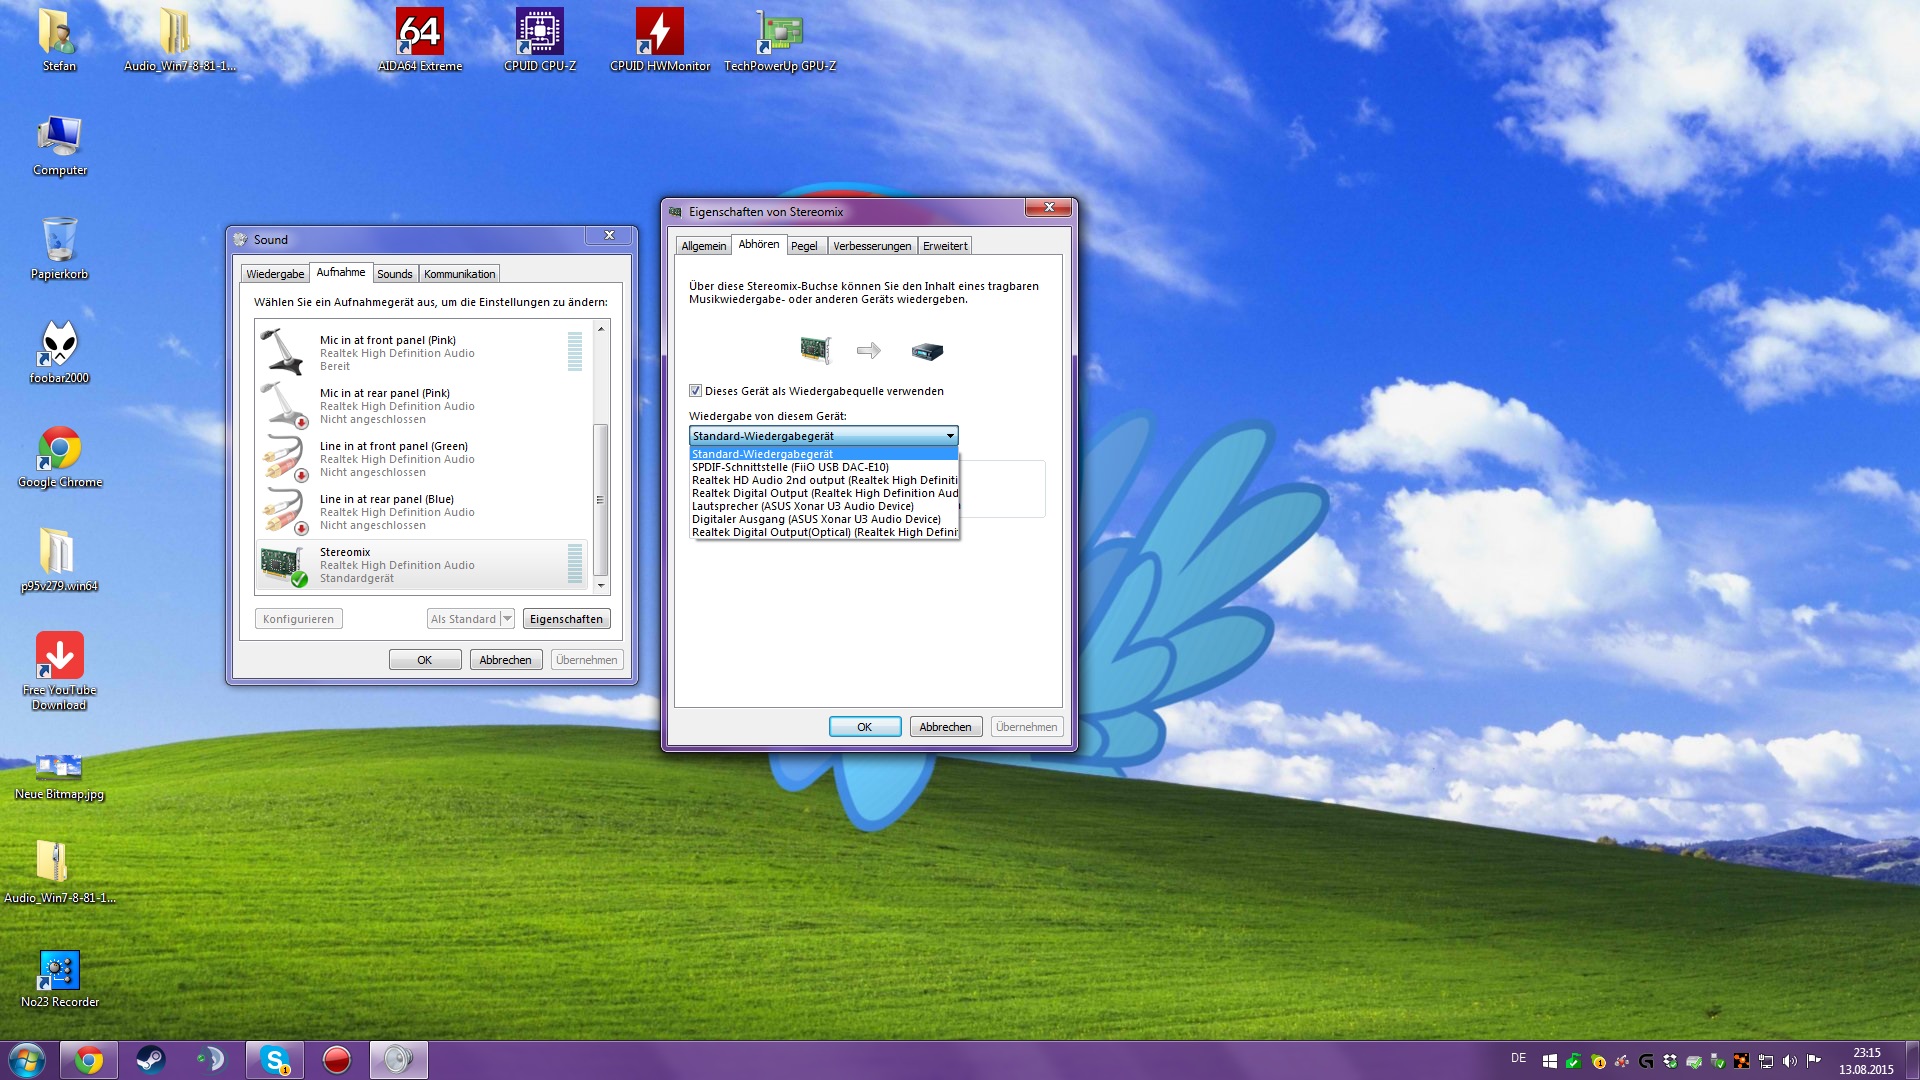Switch to the Pegel tab
This screenshot has height=1080, width=1920.
tap(804, 246)
